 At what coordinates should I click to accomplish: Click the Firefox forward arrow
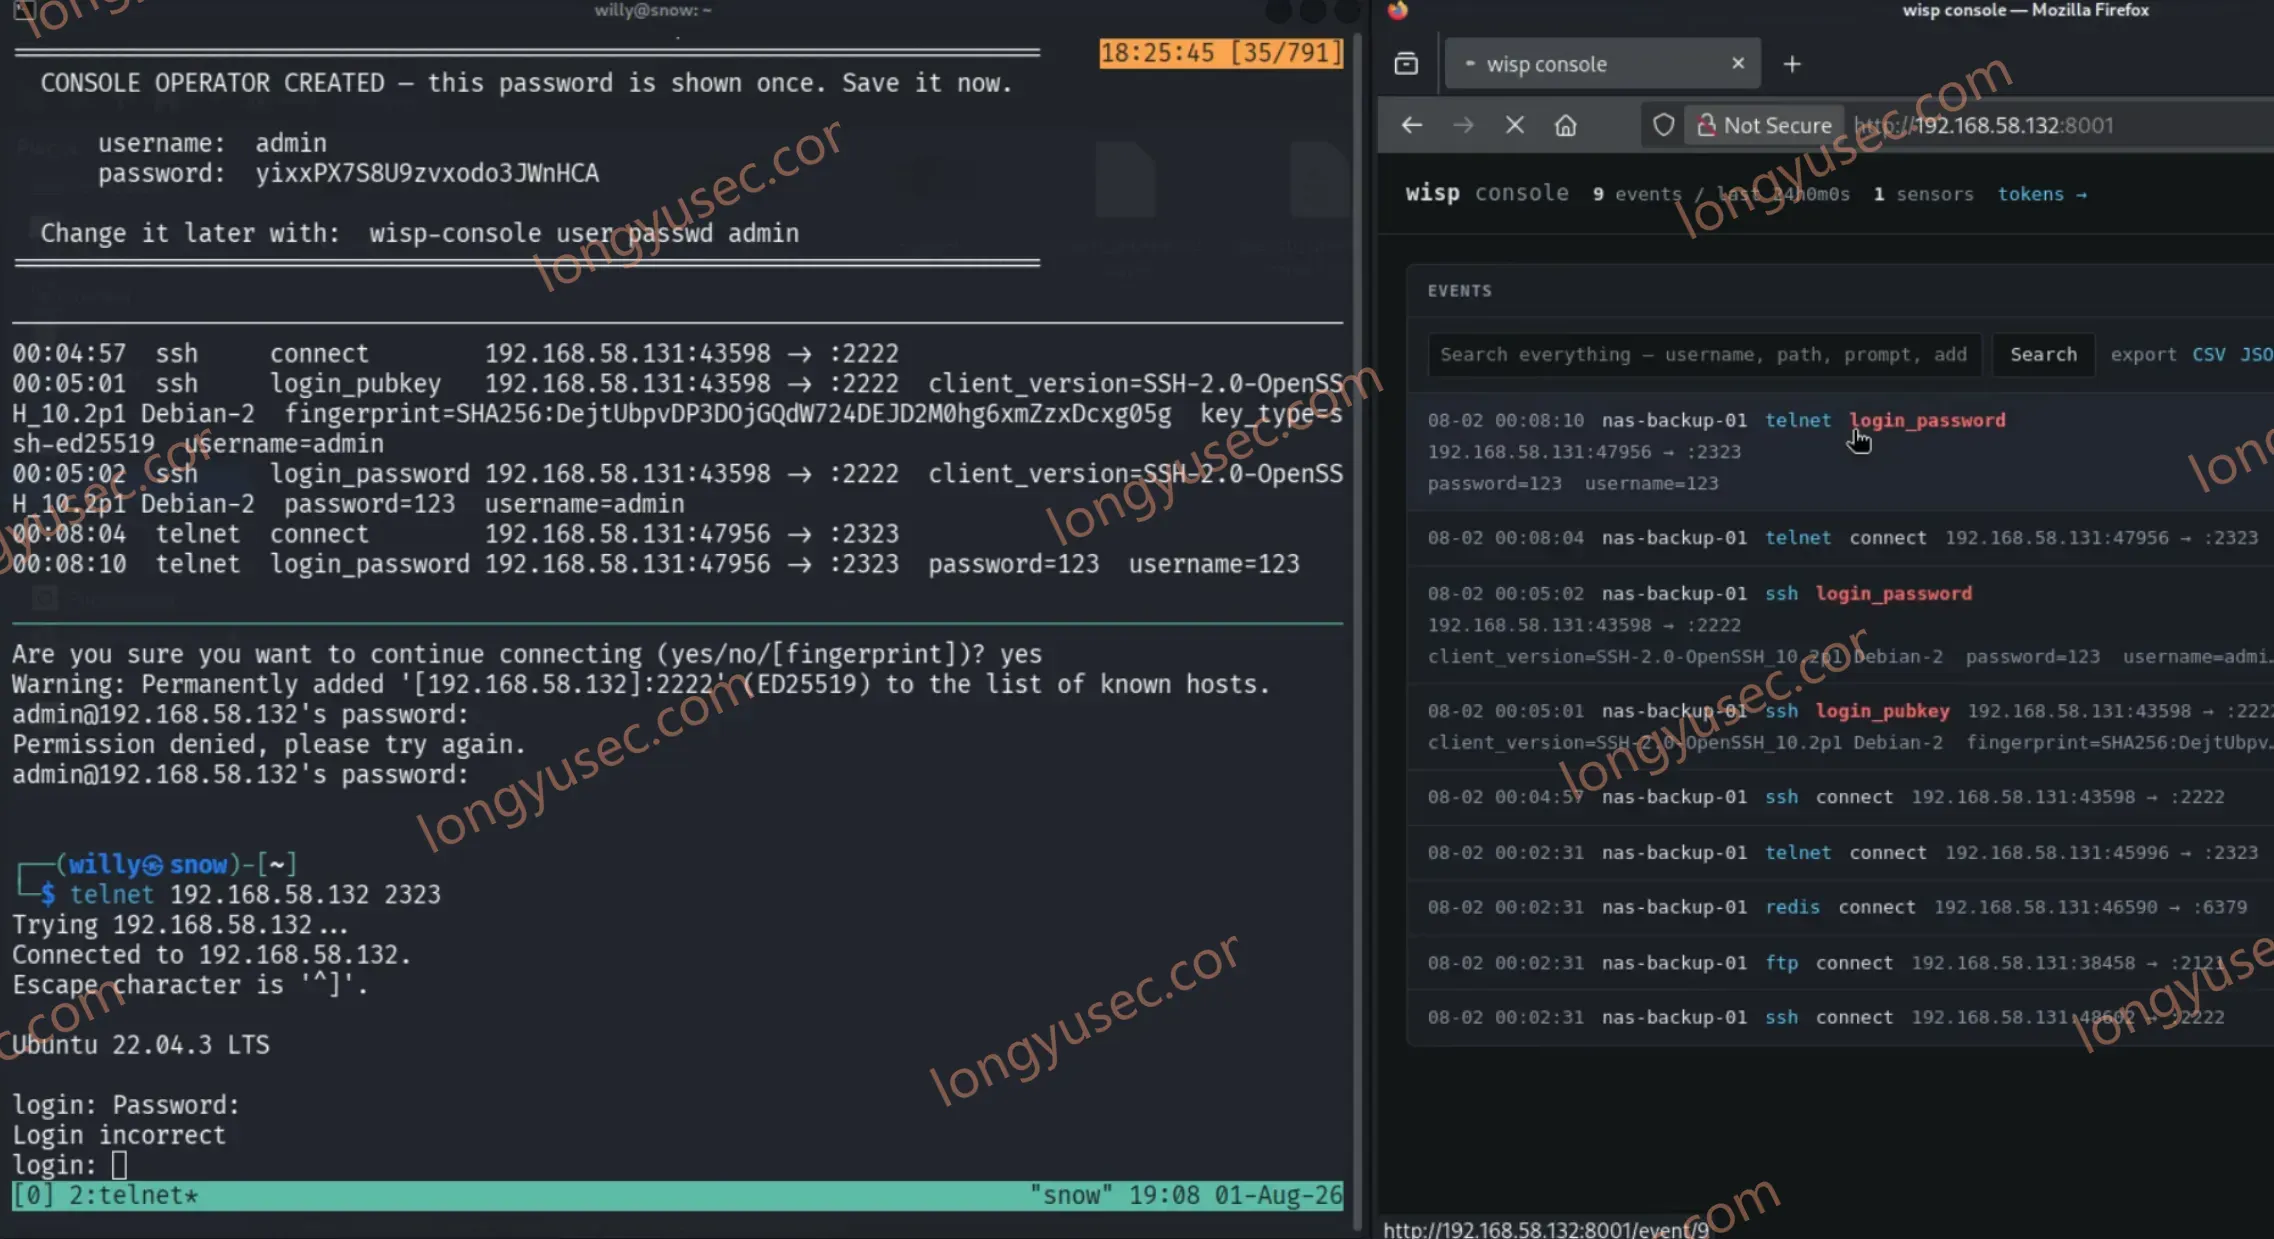[x=1463, y=125]
